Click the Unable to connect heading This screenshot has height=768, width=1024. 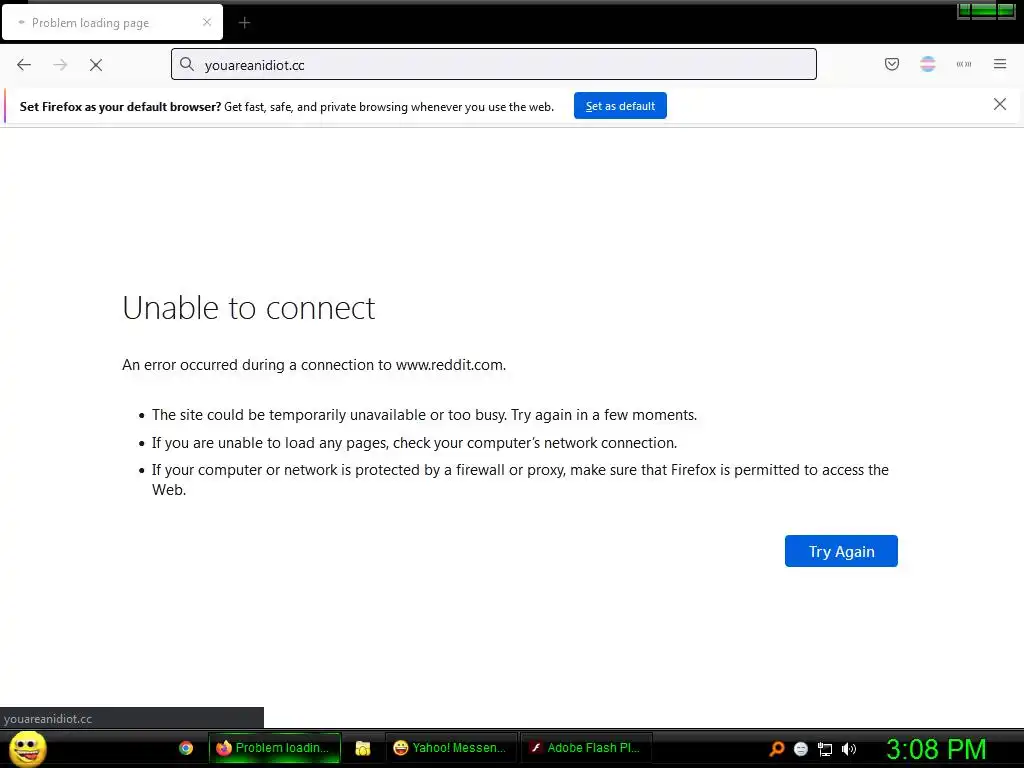[x=249, y=308]
